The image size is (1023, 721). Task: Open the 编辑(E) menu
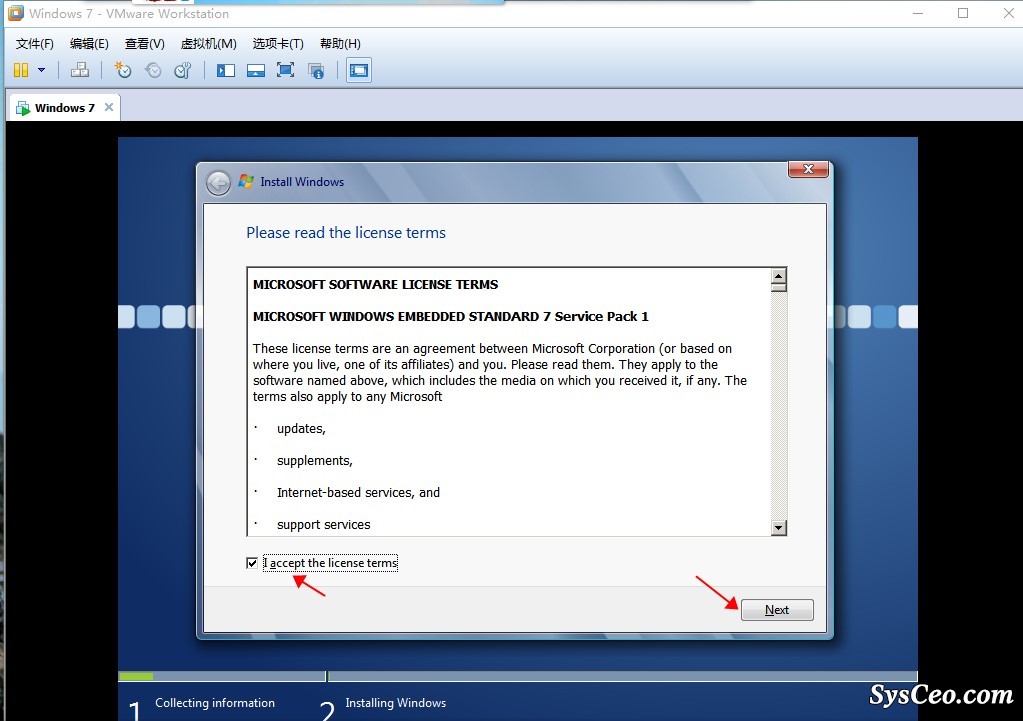[89, 44]
